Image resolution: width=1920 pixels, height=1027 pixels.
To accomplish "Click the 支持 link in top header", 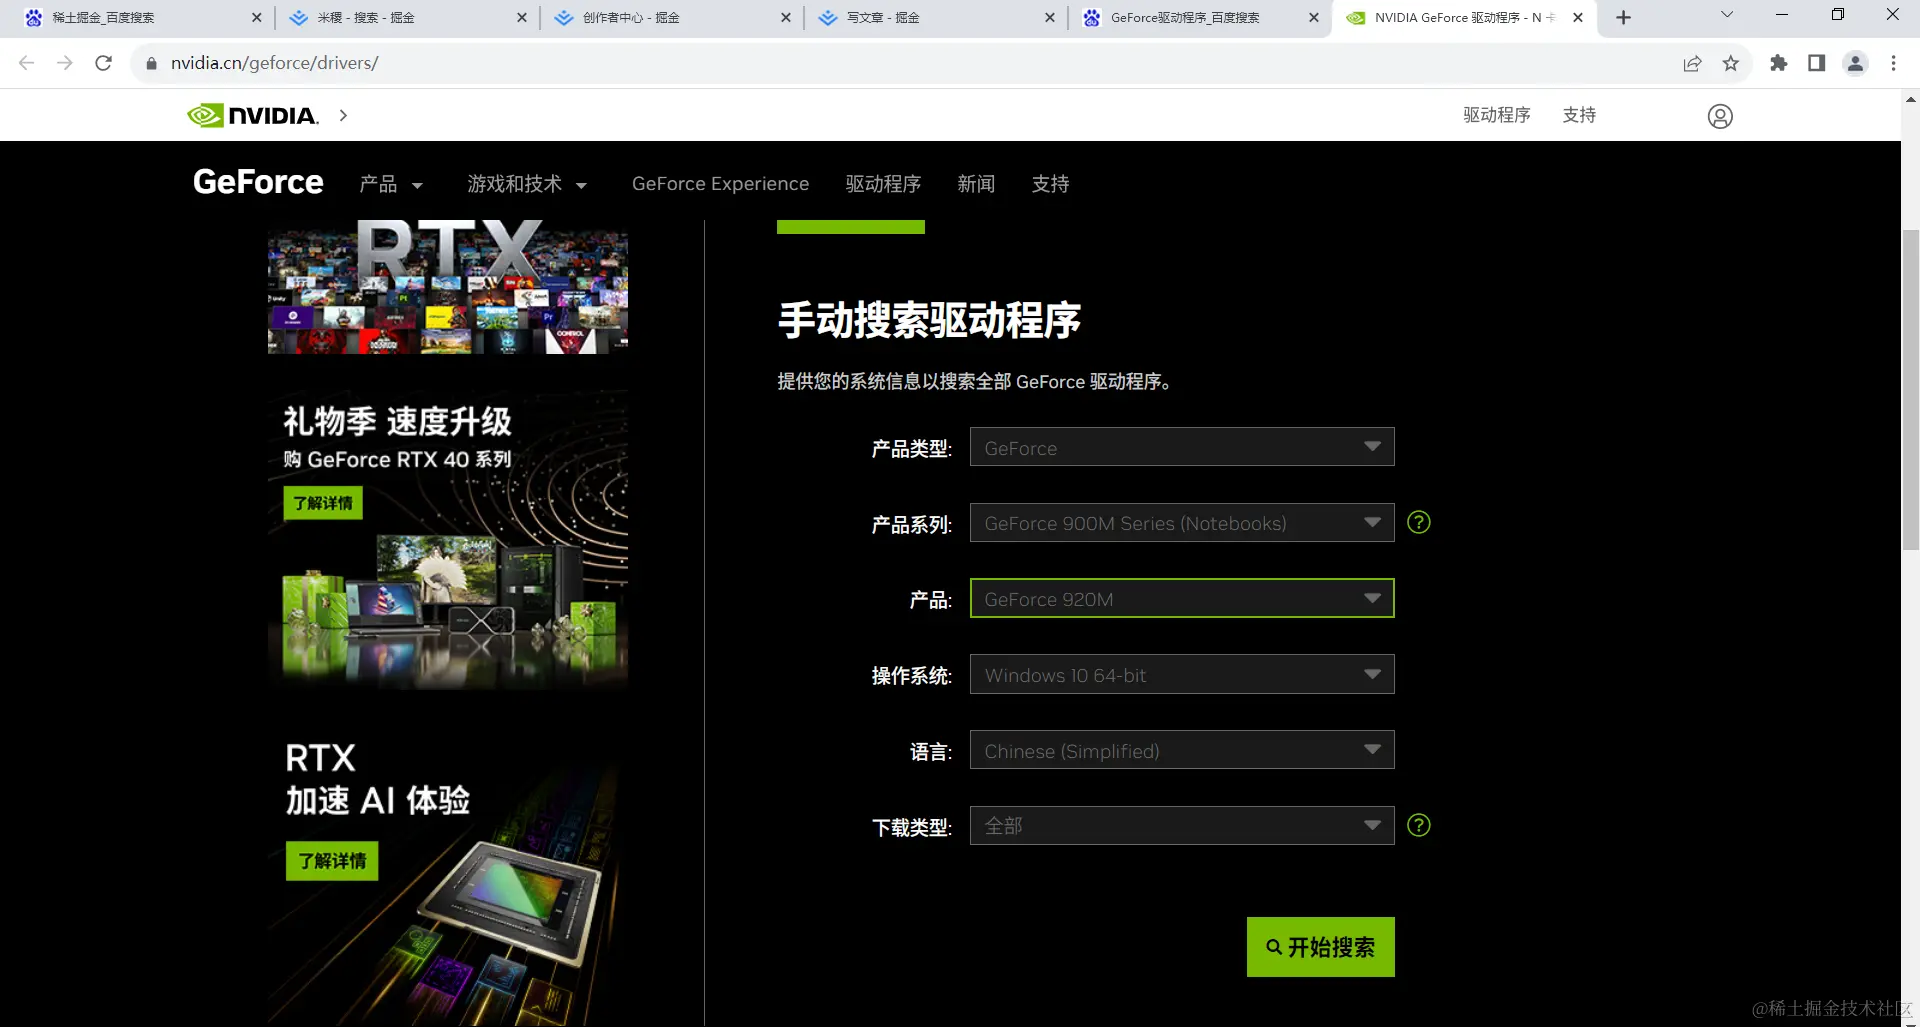I will pos(1579,115).
